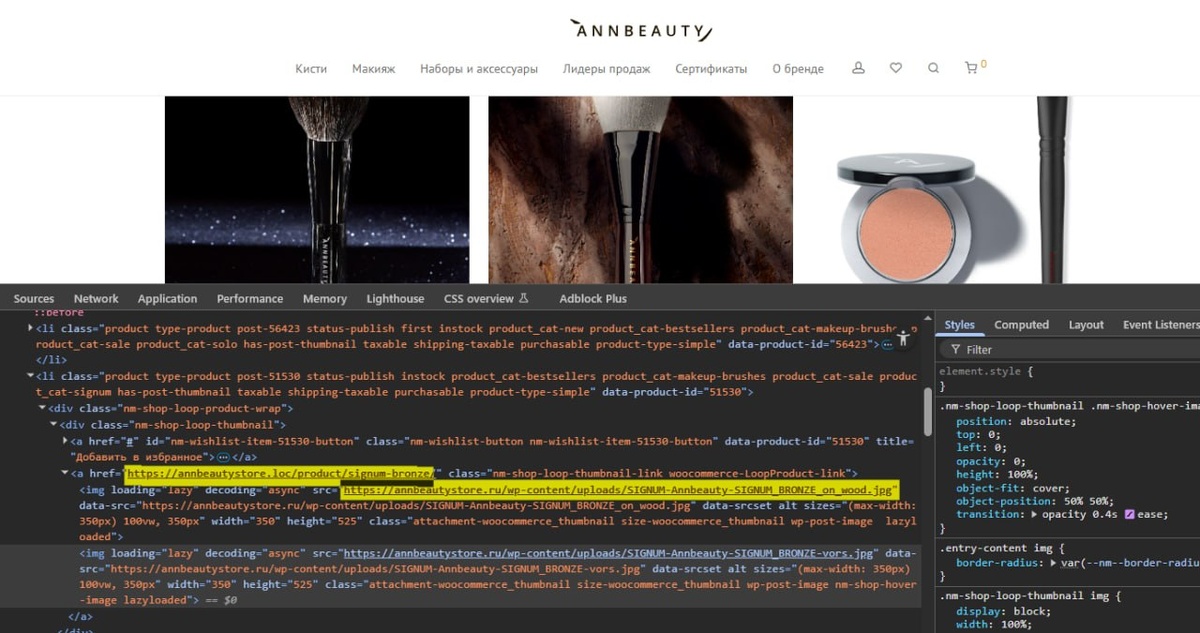This screenshot has width=1200, height=633.
Task: Collapse the nm-shop-loop-product-wrap div node
Action: tap(43, 408)
